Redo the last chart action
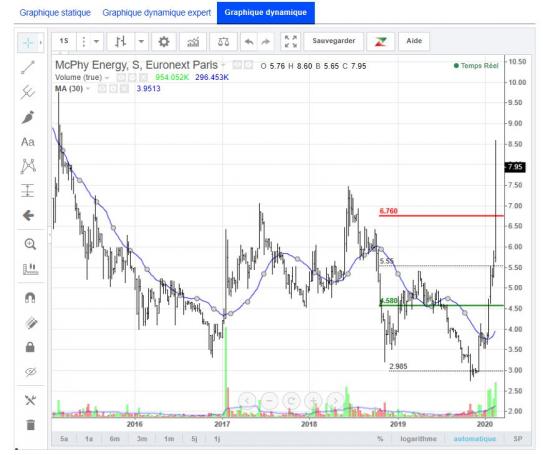Viewport: 543px width, 455px height. point(266,42)
